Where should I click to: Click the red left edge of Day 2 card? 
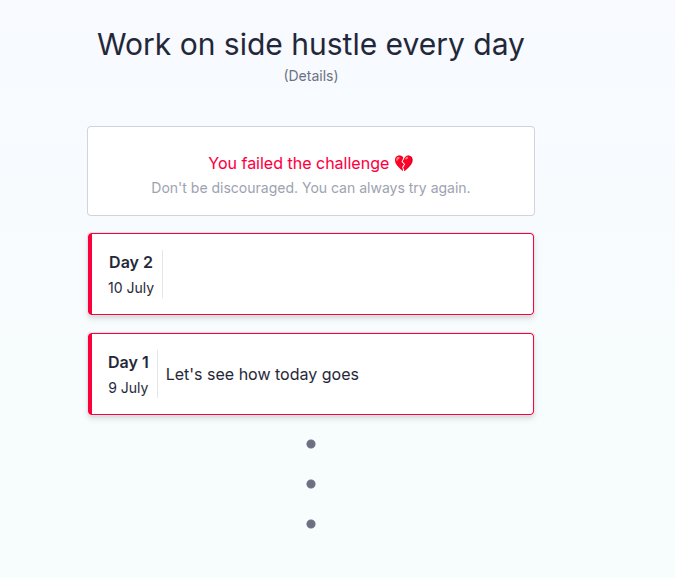[x=90, y=274]
